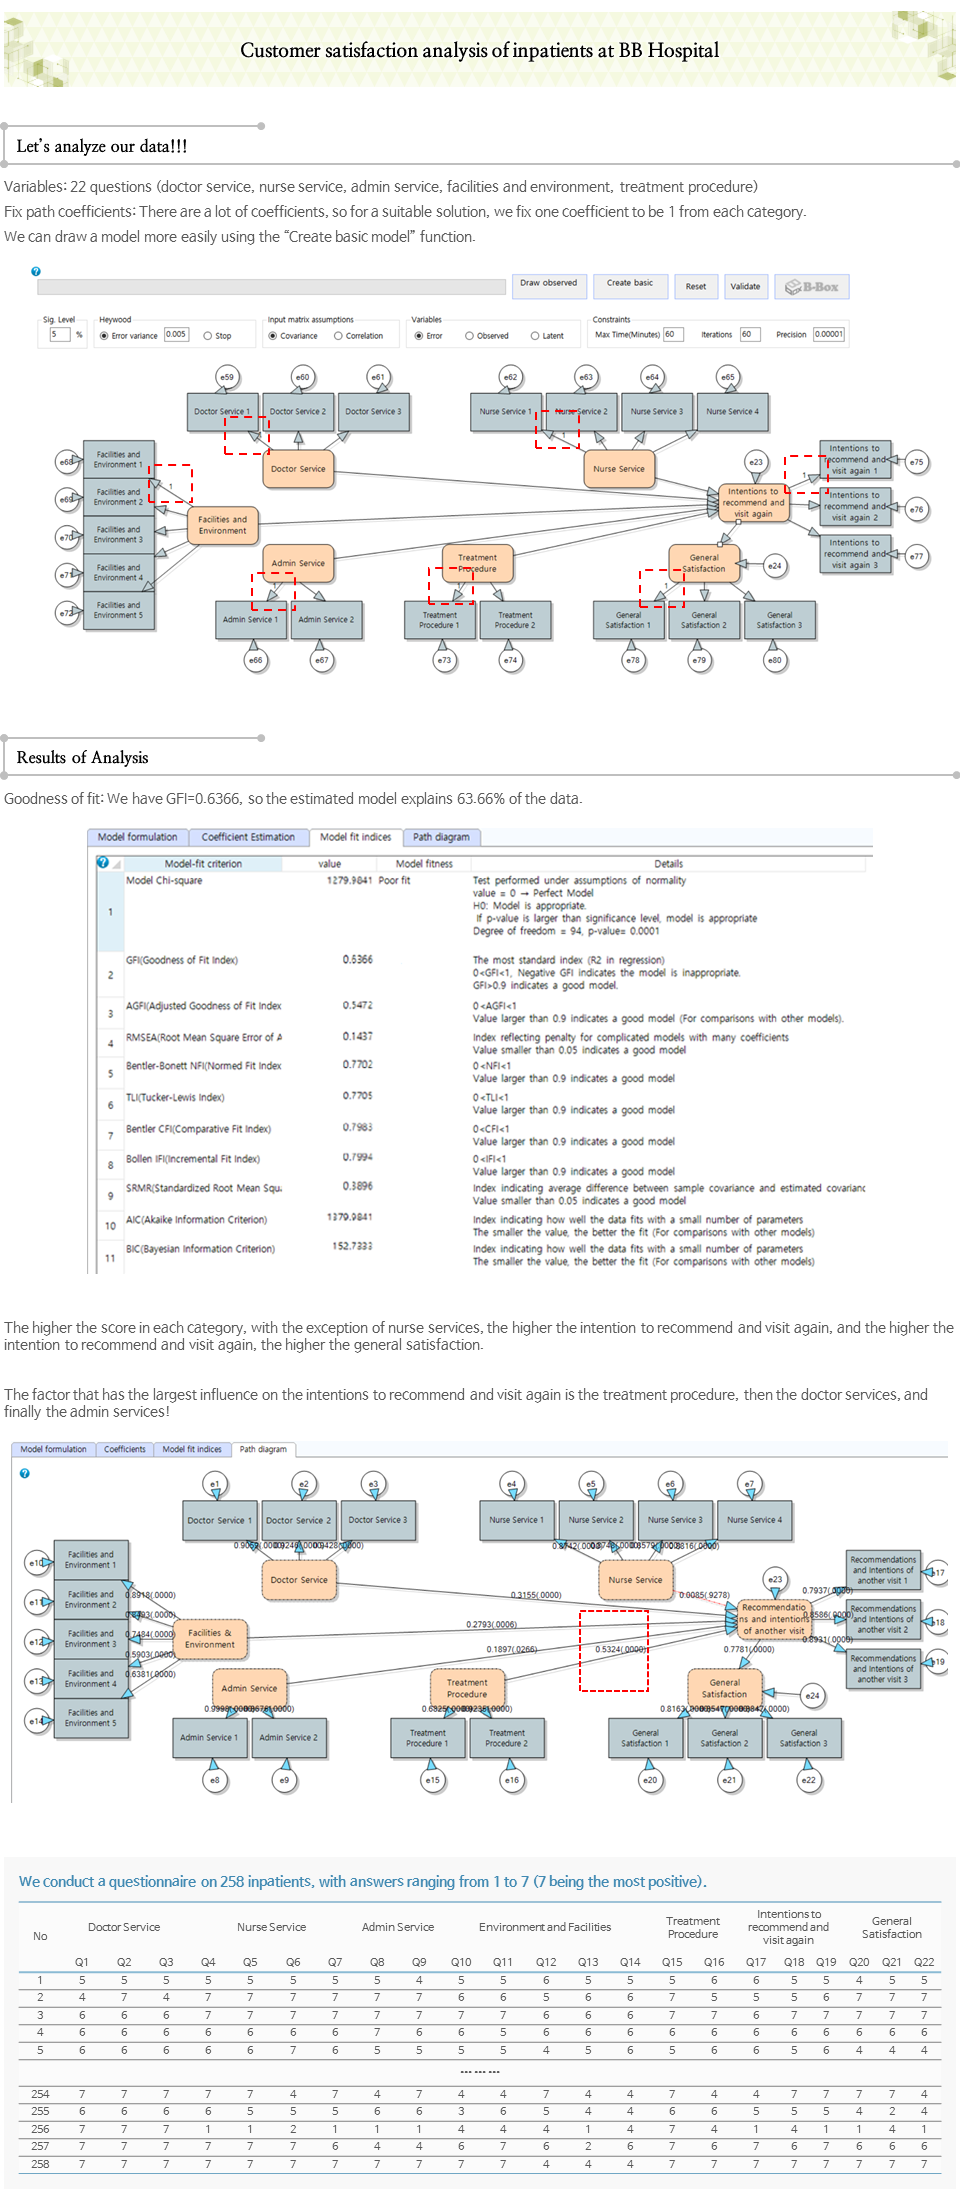The height and width of the screenshot is (2200, 960).
Task: Click the TLI(Tucker-Lewis Index) row
Action: [480, 1104]
